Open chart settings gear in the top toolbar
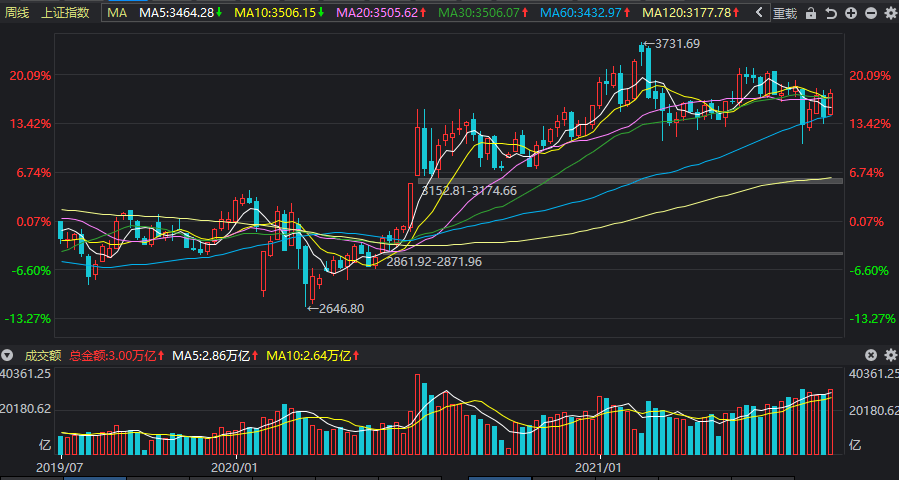 (890, 13)
